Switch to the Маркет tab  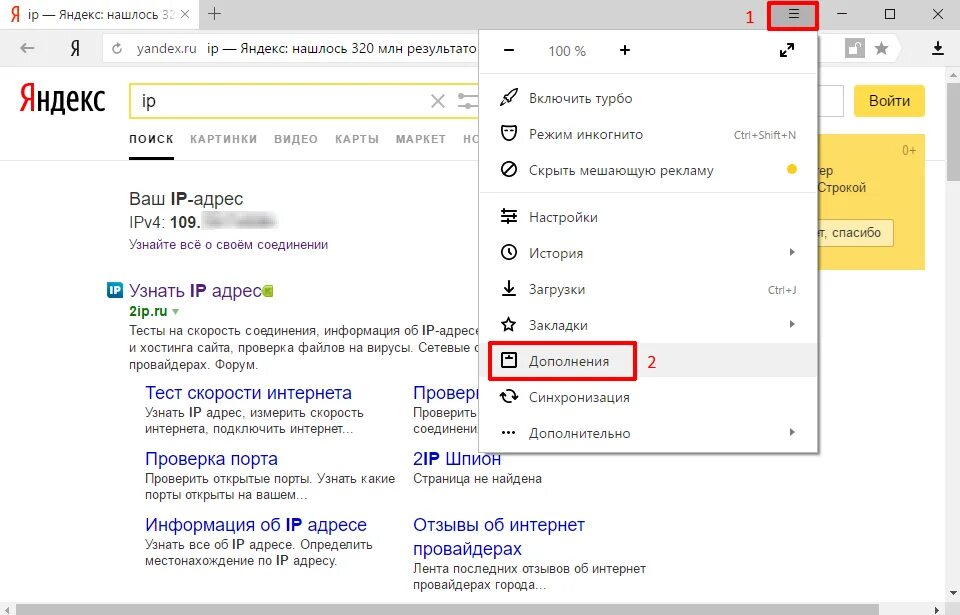click(421, 139)
